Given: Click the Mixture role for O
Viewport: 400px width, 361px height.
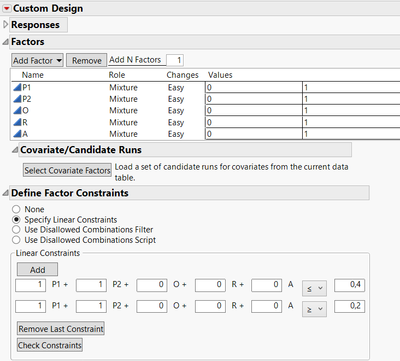Looking at the screenshot, I should point(123,111).
